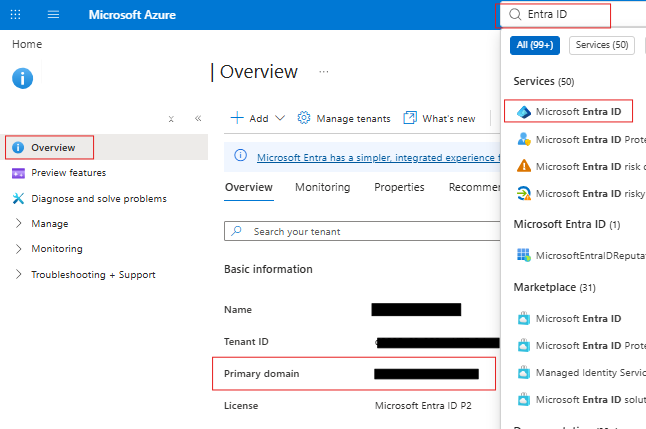The height and width of the screenshot is (429, 646).
Task: Expand the Manage section
Action: tap(19, 223)
